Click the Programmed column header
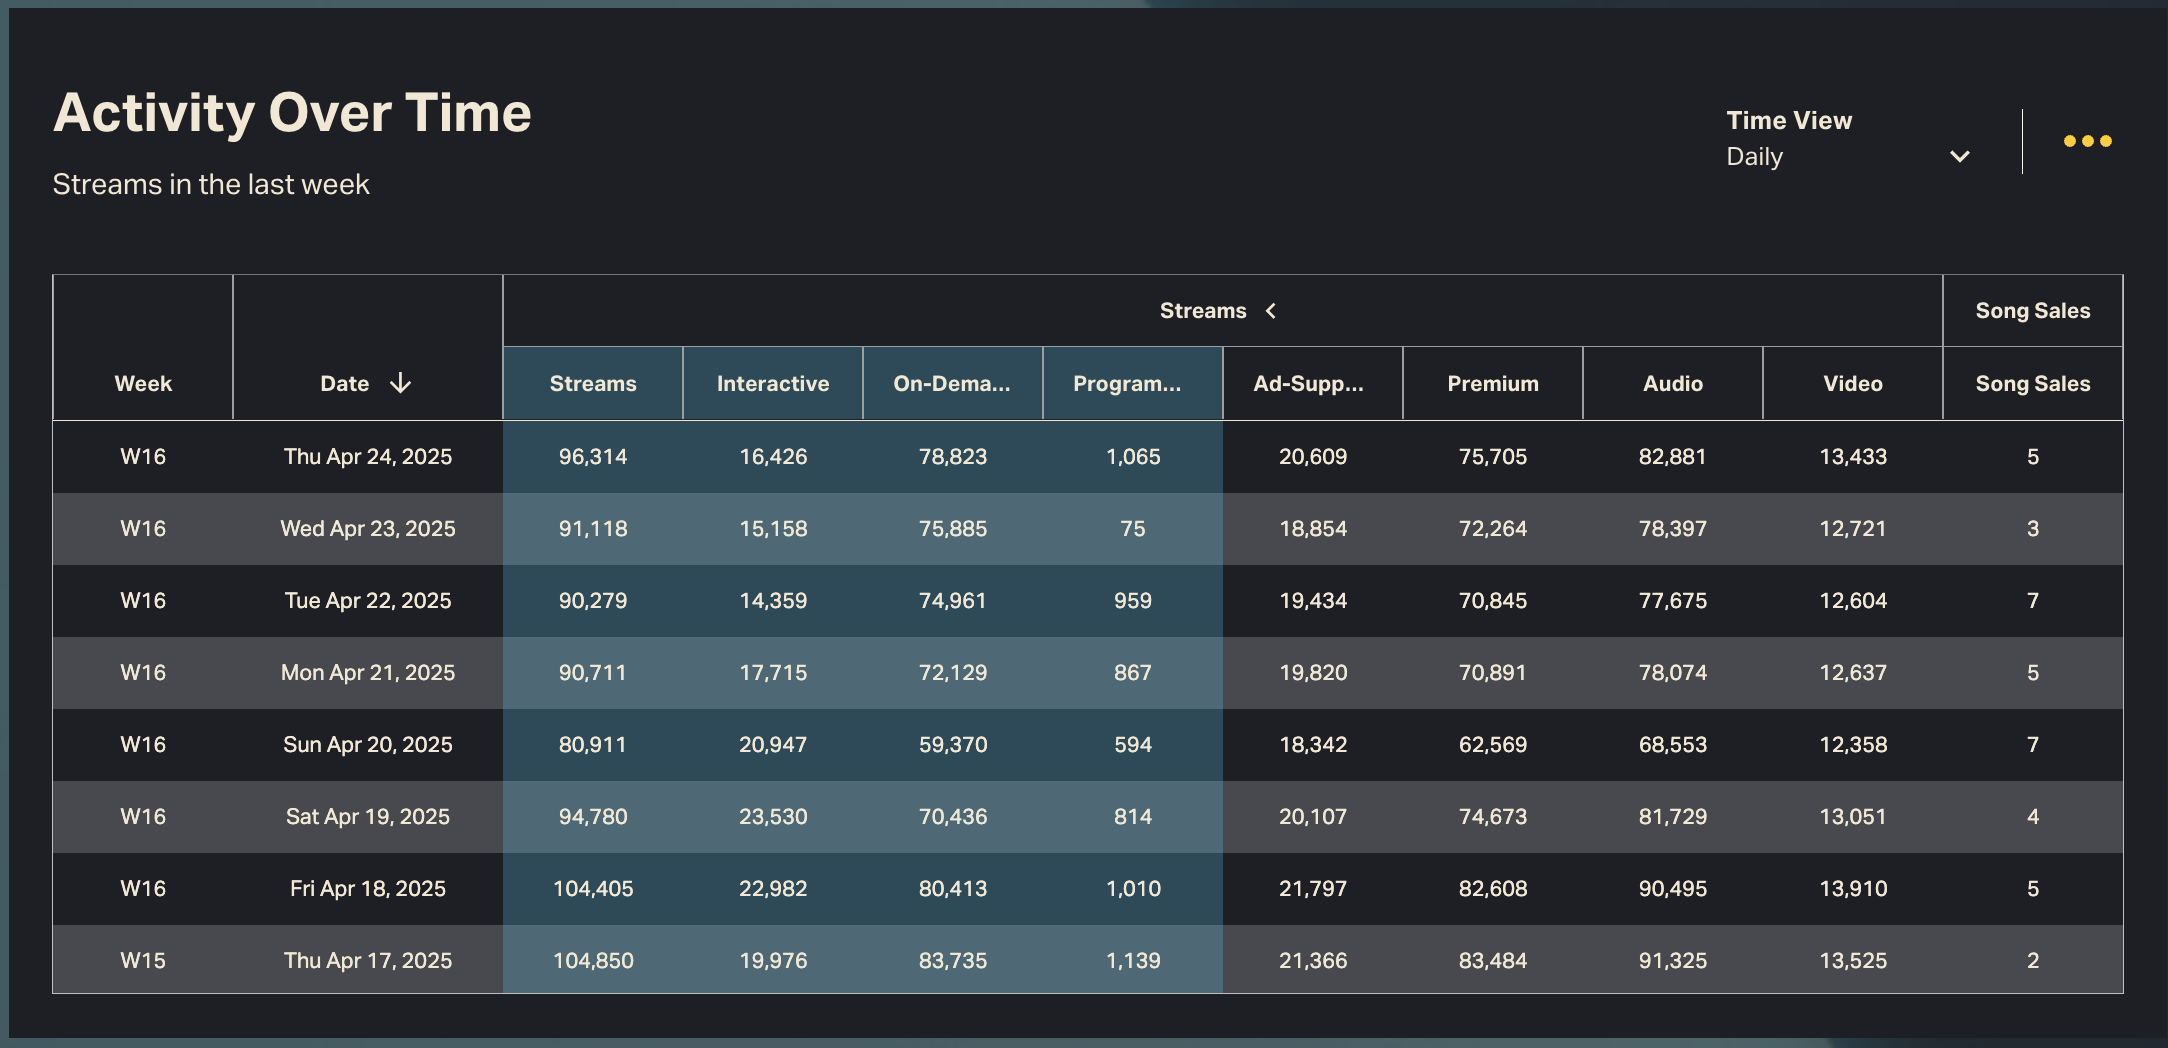This screenshot has height=1048, width=2168. pyautogui.click(x=1127, y=383)
